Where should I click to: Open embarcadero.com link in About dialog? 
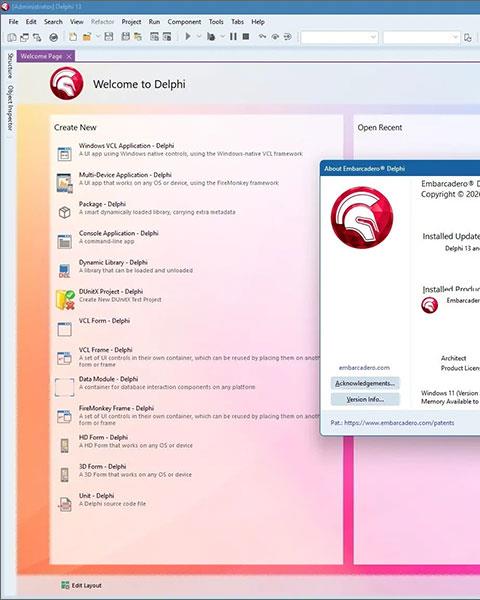364,368
